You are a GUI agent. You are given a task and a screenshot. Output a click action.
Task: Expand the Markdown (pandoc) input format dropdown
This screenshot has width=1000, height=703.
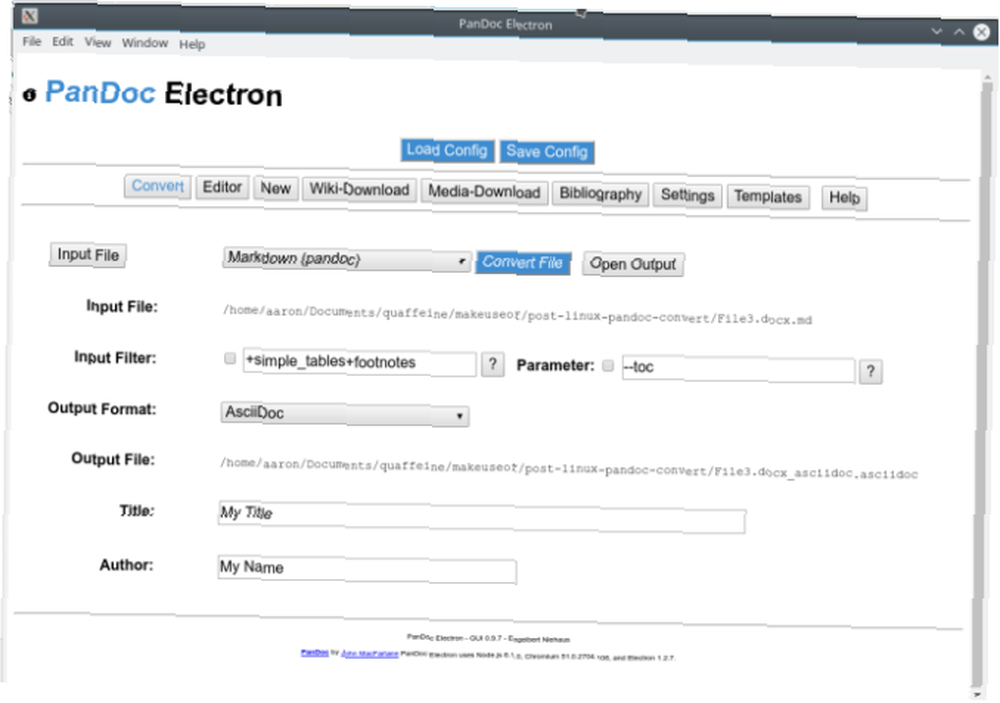(x=346, y=260)
